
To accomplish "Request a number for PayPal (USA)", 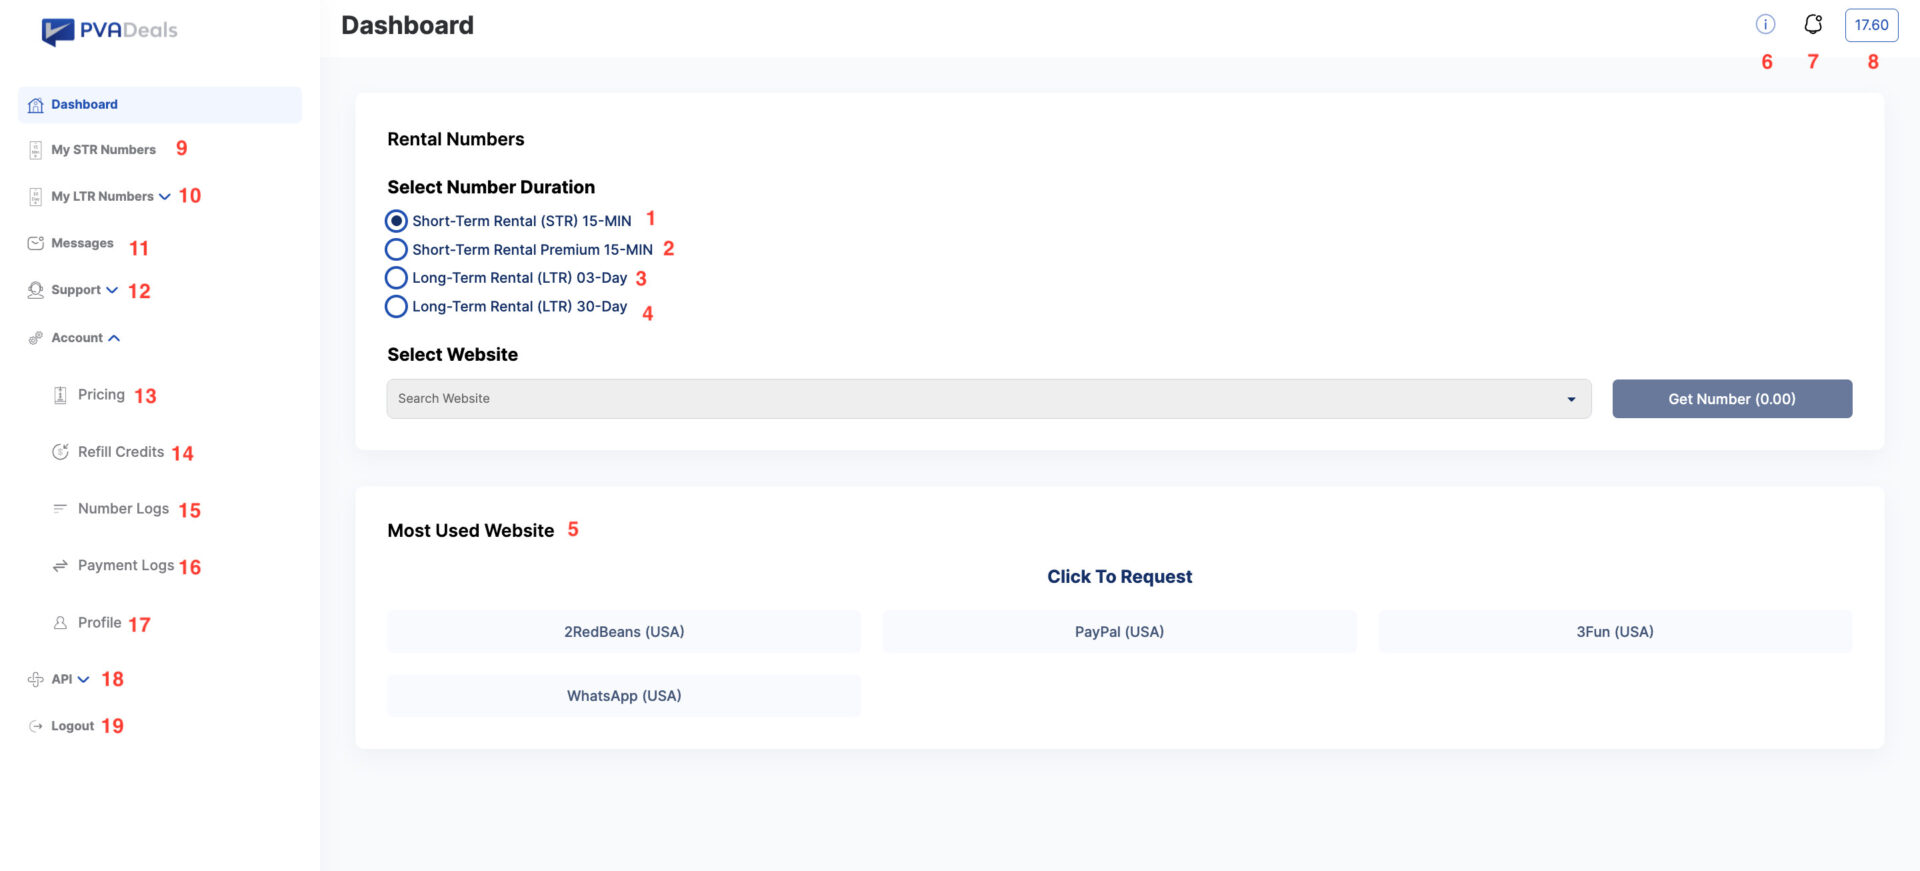I will 1119,632.
